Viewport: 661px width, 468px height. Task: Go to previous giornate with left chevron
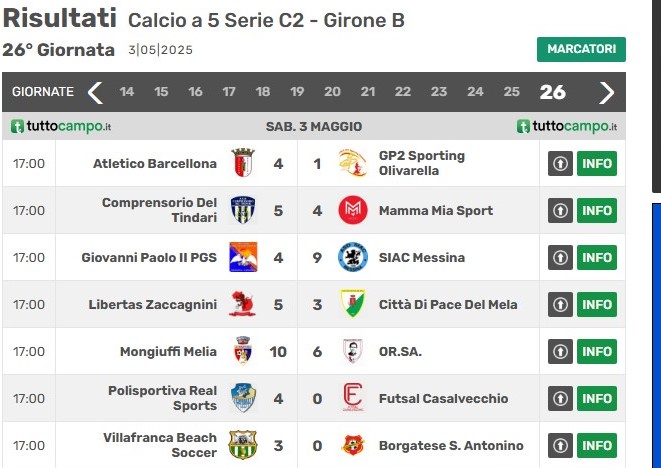click(x=95, y=92)
